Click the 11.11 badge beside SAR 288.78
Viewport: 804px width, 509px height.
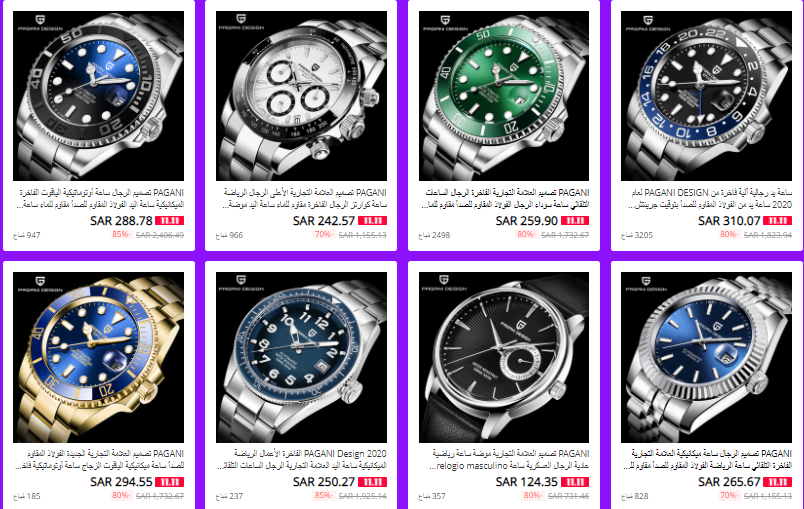pyautogui.click(x=169, y=221)
